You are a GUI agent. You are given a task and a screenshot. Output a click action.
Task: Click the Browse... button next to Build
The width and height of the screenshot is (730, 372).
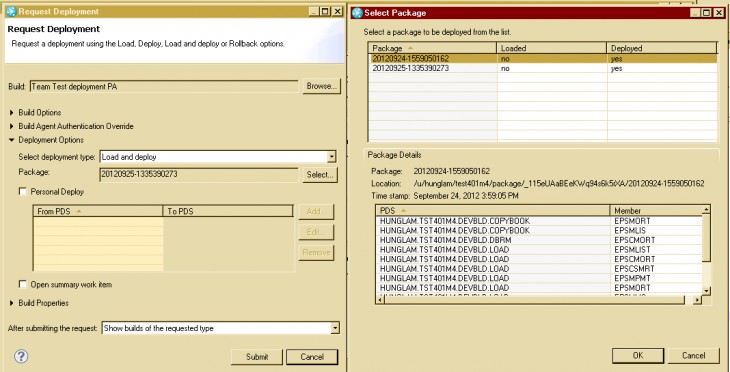point(321,86)
